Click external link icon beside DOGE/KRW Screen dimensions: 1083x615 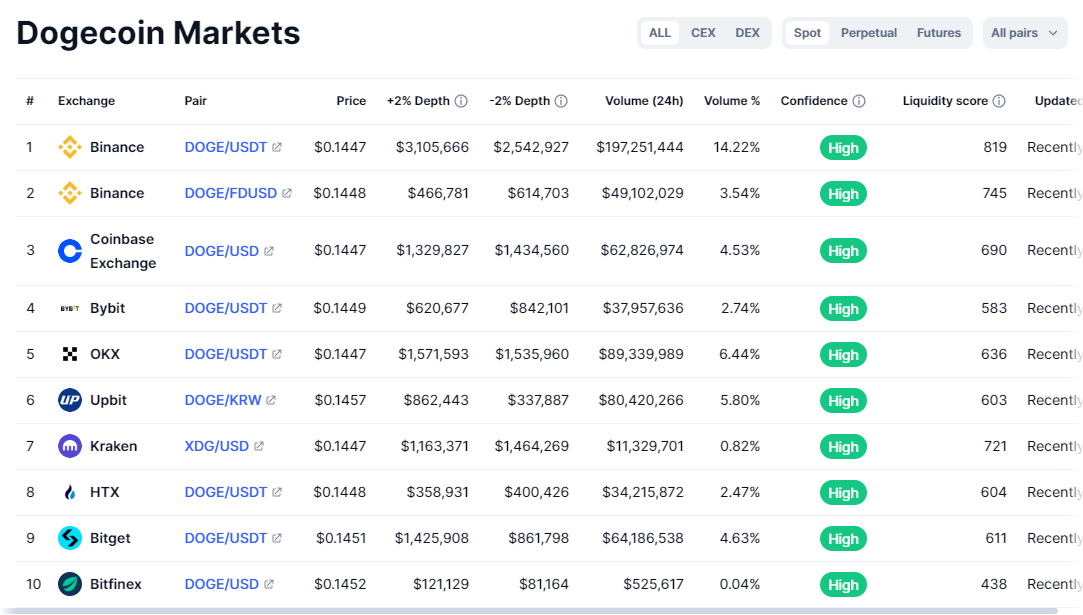(271, 400)
